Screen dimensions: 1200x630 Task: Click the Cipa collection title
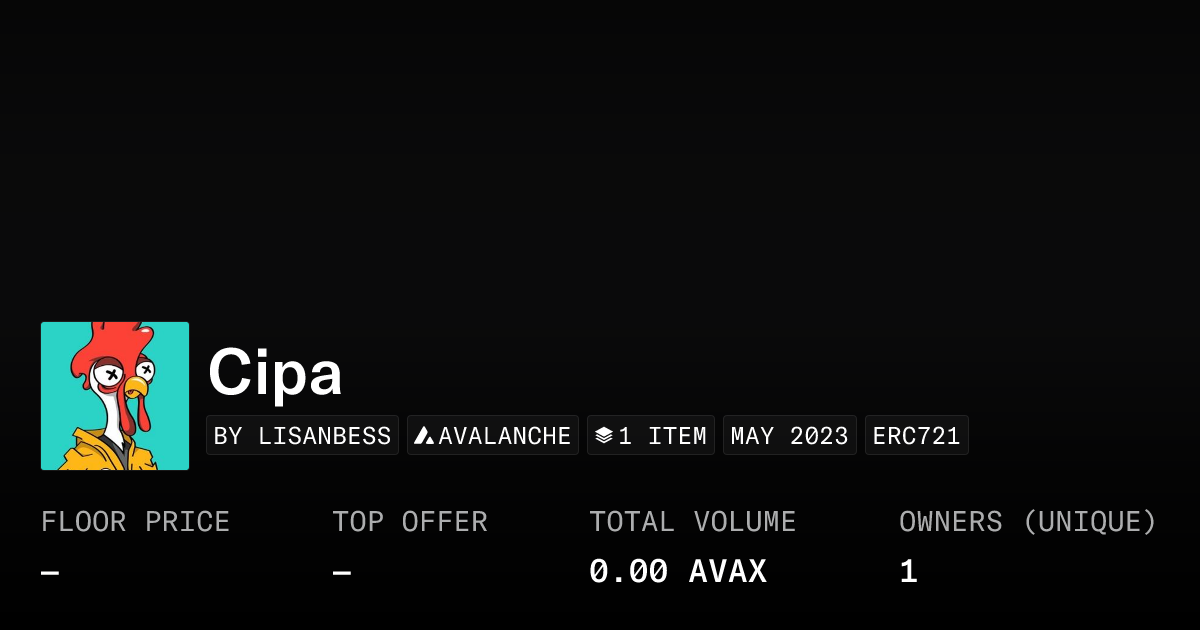(275, 373)
